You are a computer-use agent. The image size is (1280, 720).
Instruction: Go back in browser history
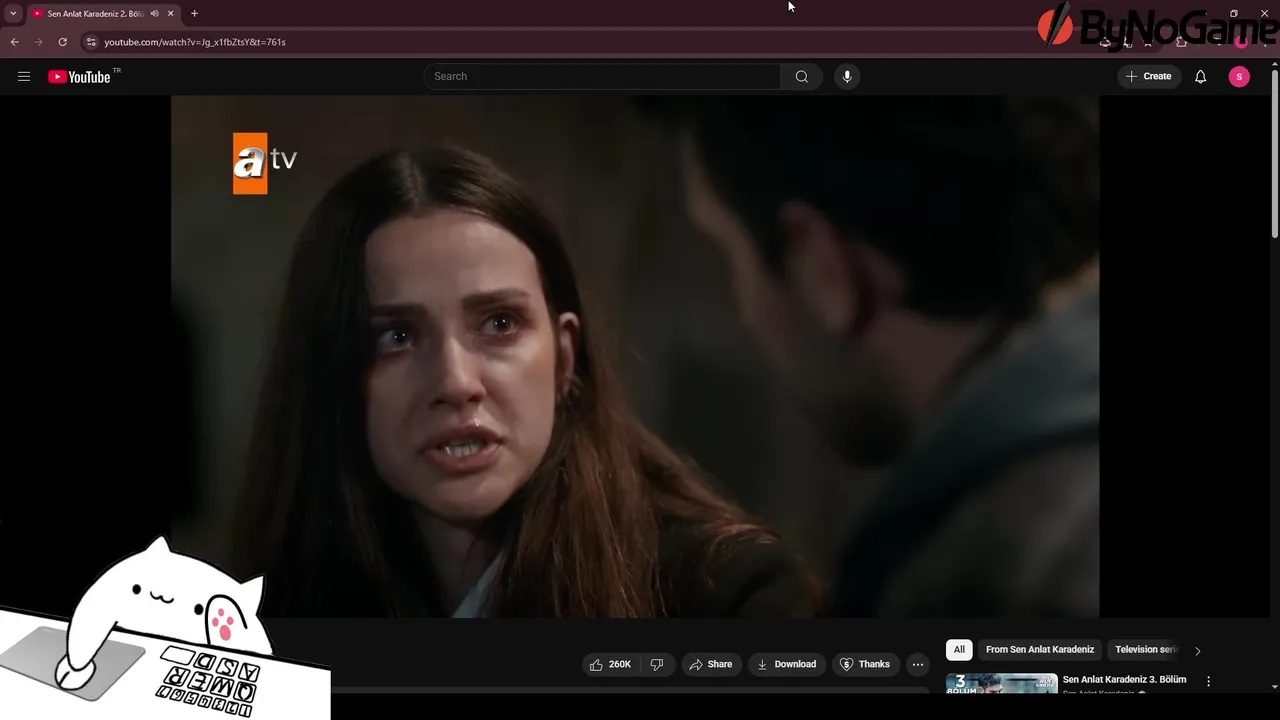pyautogui.click(x=14, y=42)
